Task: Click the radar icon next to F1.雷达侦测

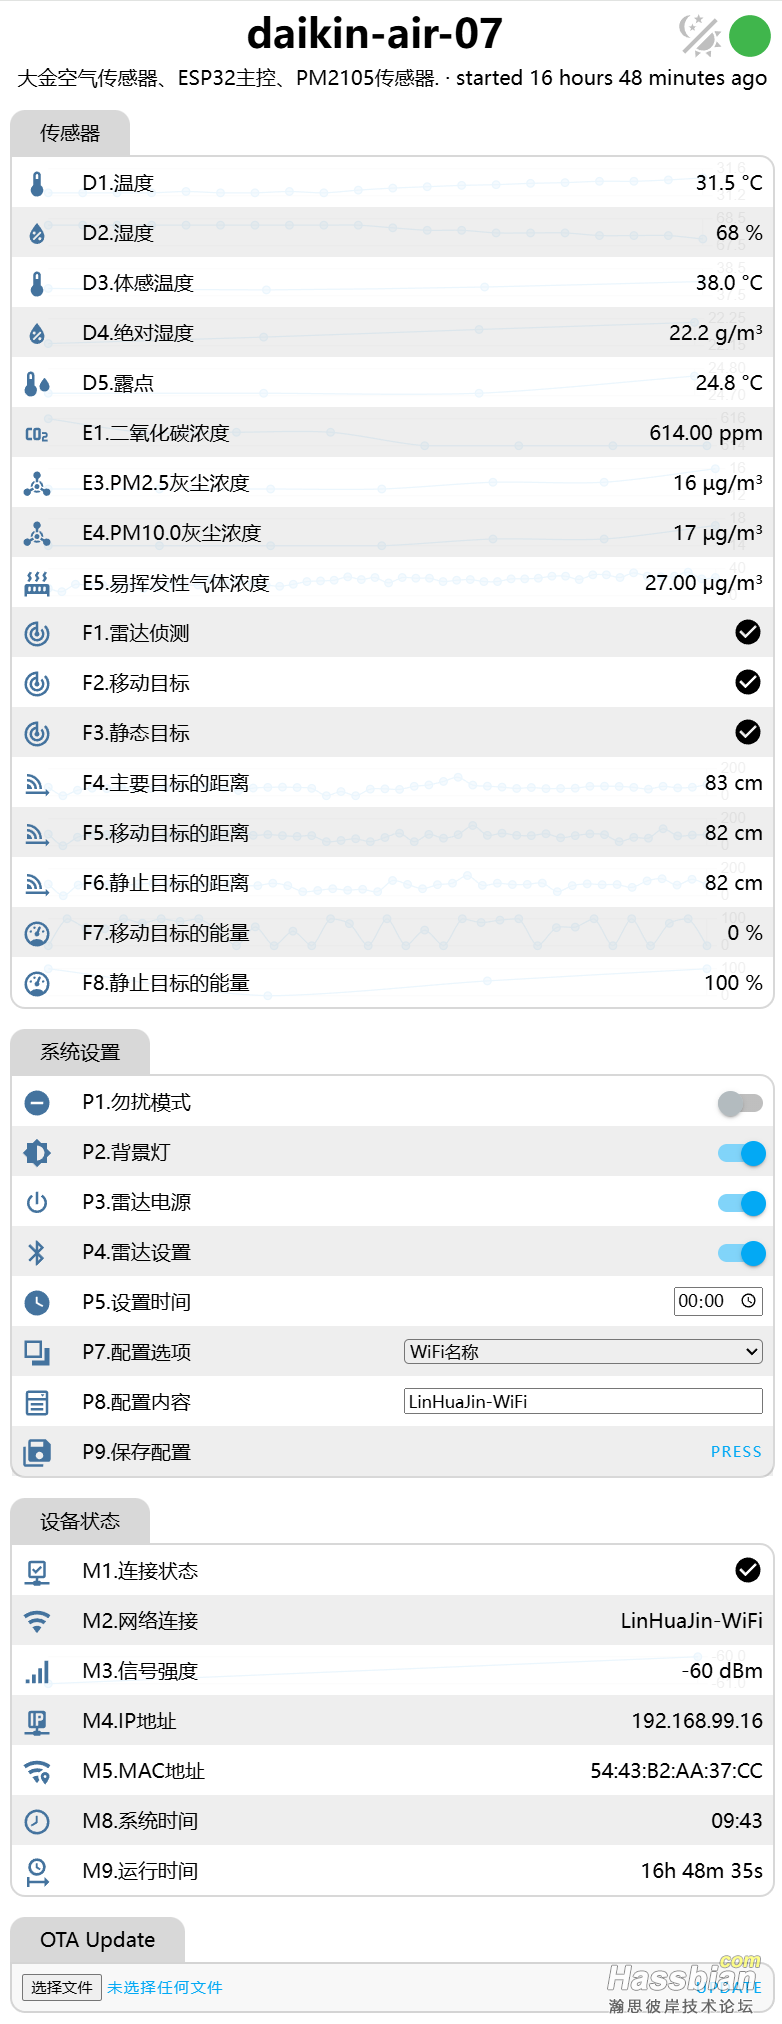Action: [37, 634]
